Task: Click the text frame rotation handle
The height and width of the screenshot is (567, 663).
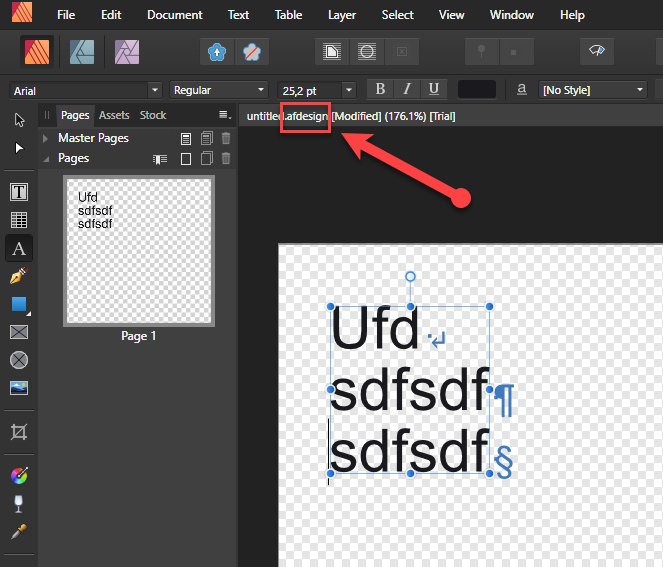Action: click(x=410, y=277)
